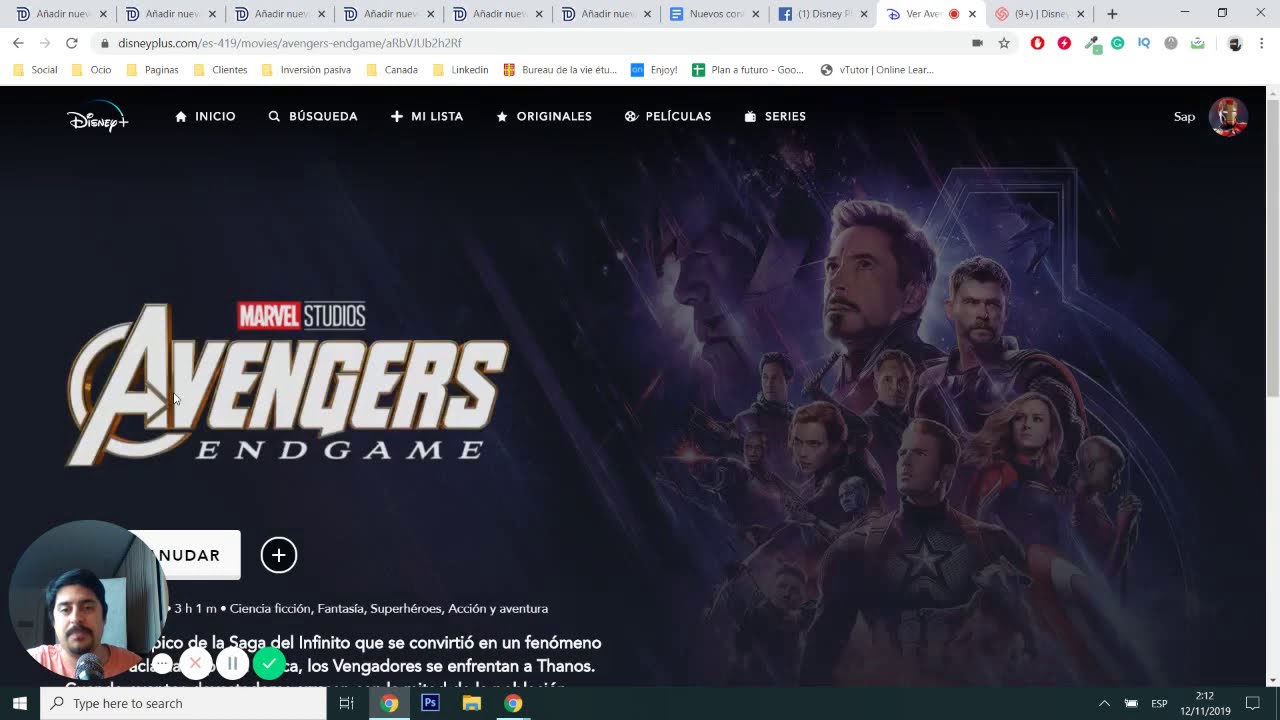Image resolution: width=1280 pixels, height=720 pixels.
Task: Go to INICIO home page
Action: pyautogui.click(x=205, y=117)
